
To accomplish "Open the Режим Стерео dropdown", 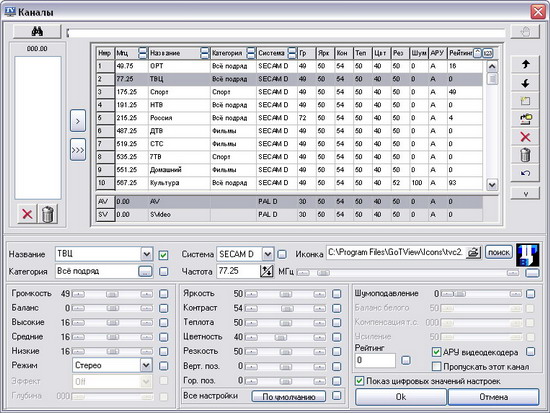I will 146,365.
